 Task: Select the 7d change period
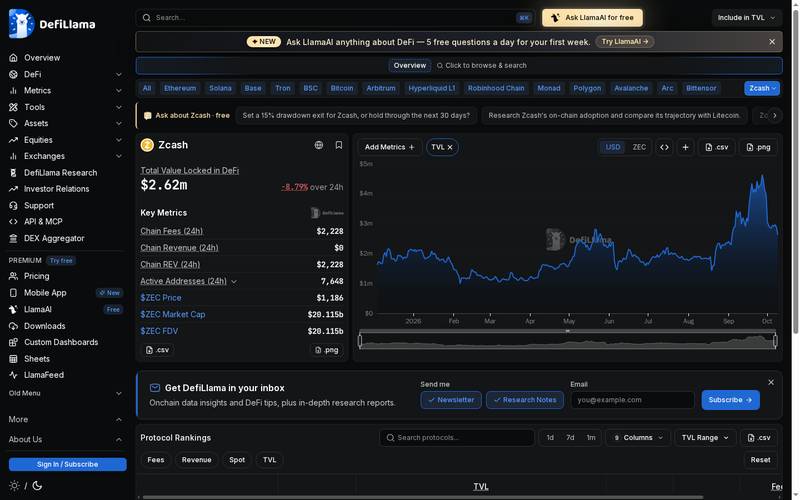[x=570, y=438]
